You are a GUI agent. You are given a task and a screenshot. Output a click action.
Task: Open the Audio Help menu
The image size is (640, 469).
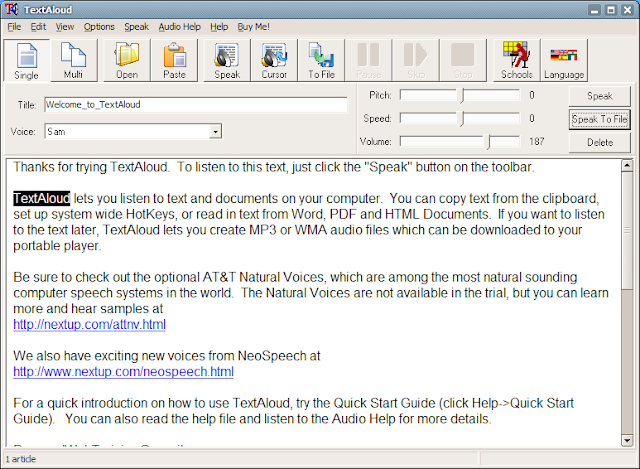pos(180,27)
